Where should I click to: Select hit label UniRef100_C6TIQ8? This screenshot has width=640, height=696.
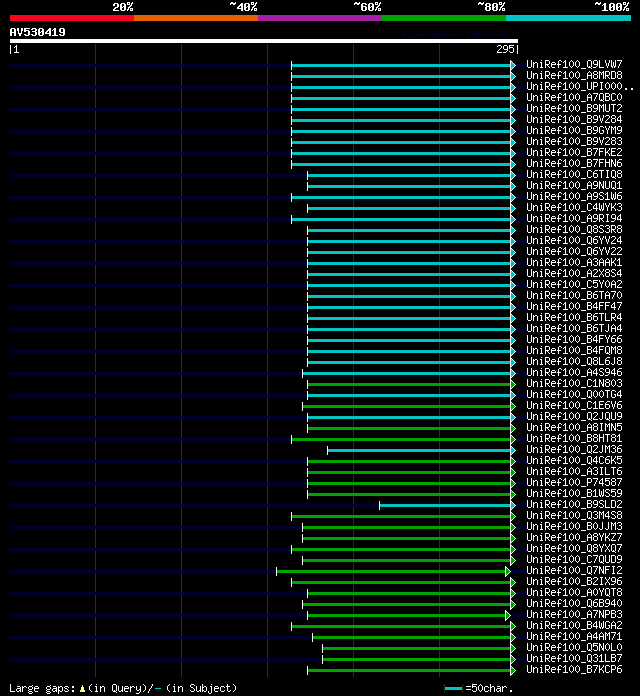click(x=574, y=174)
